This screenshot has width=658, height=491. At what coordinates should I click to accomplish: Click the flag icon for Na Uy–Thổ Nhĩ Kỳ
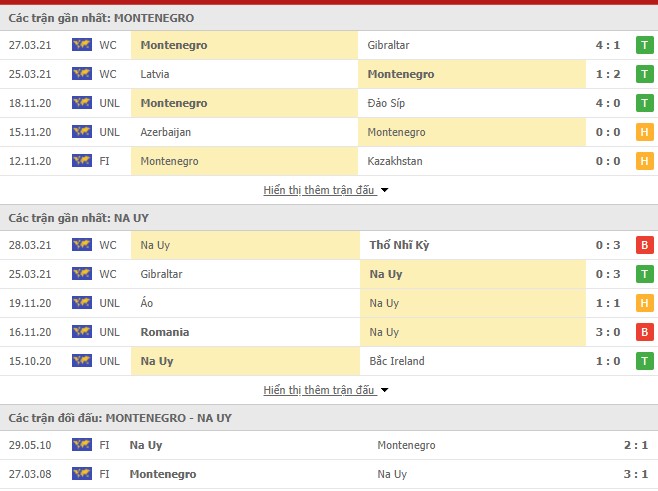coord(82,245)
